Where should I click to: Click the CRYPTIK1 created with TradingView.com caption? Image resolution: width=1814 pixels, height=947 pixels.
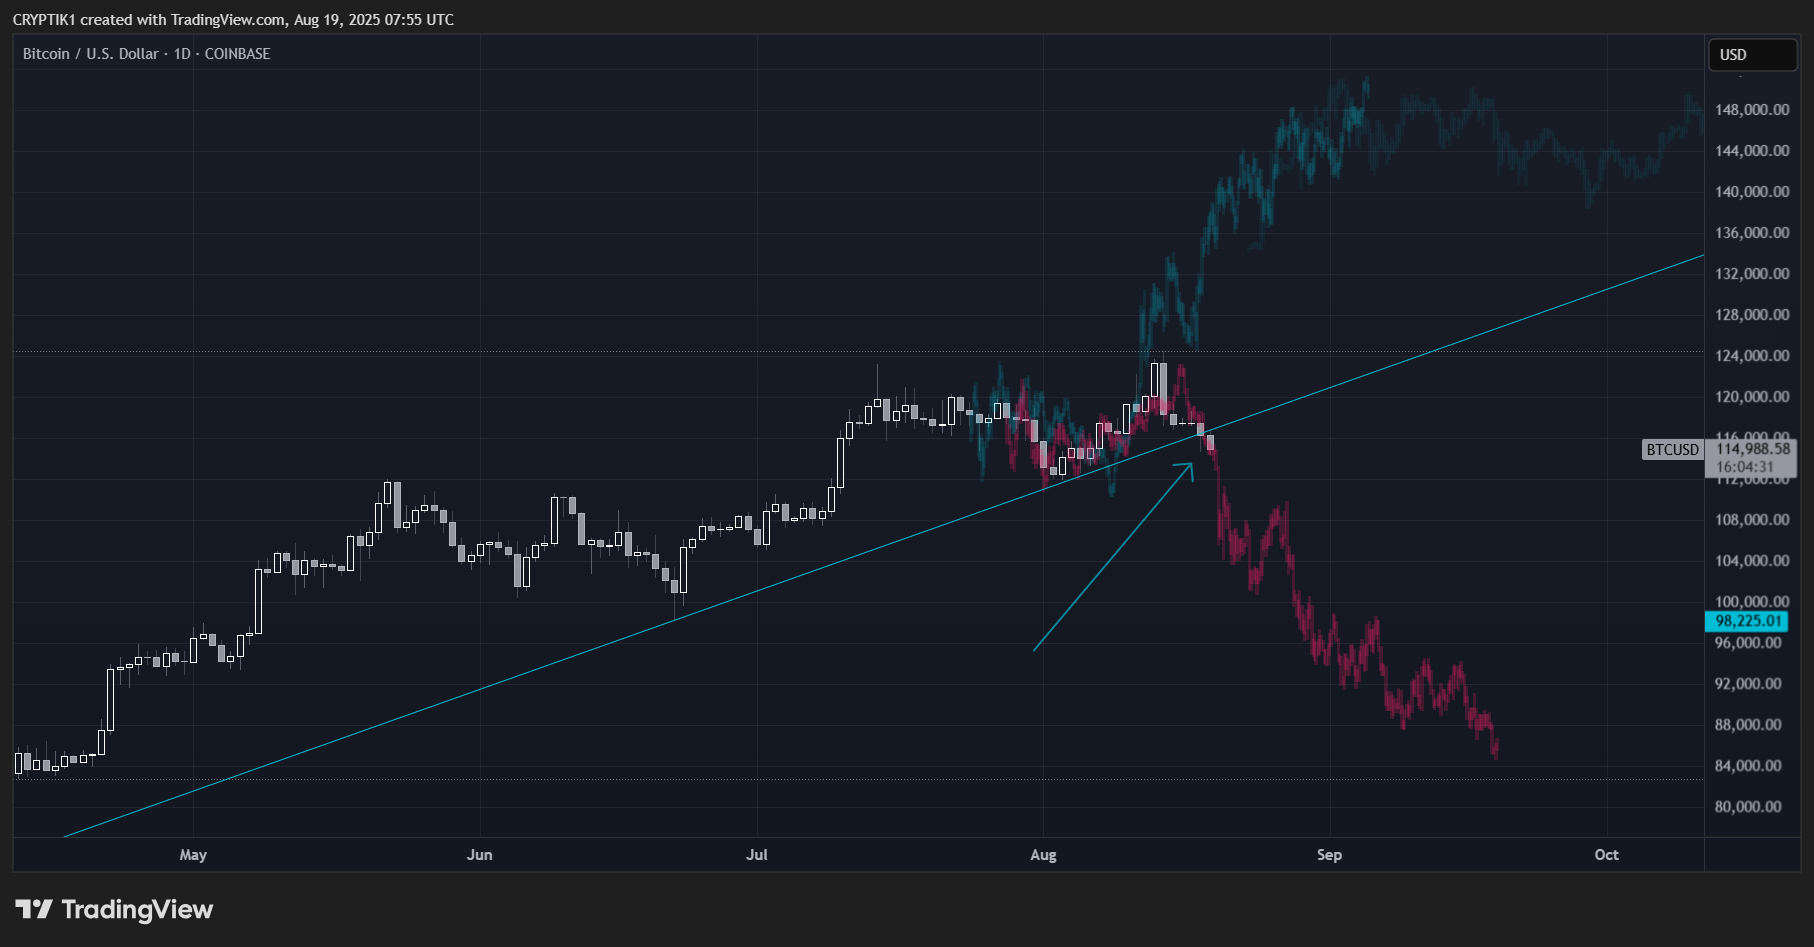pos(233,20)
